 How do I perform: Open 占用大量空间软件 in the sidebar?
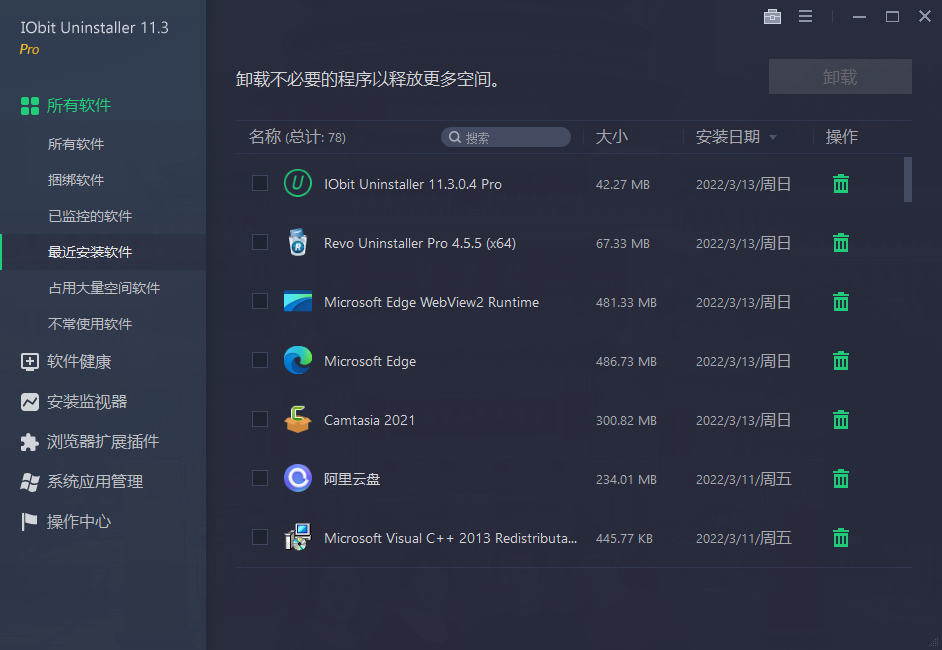[104, 288]
